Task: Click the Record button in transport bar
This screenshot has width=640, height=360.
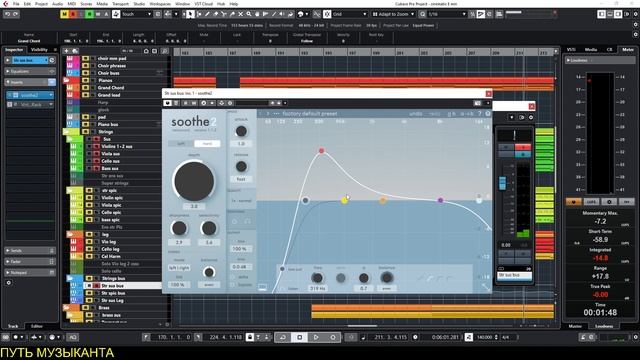Action: 333,337
